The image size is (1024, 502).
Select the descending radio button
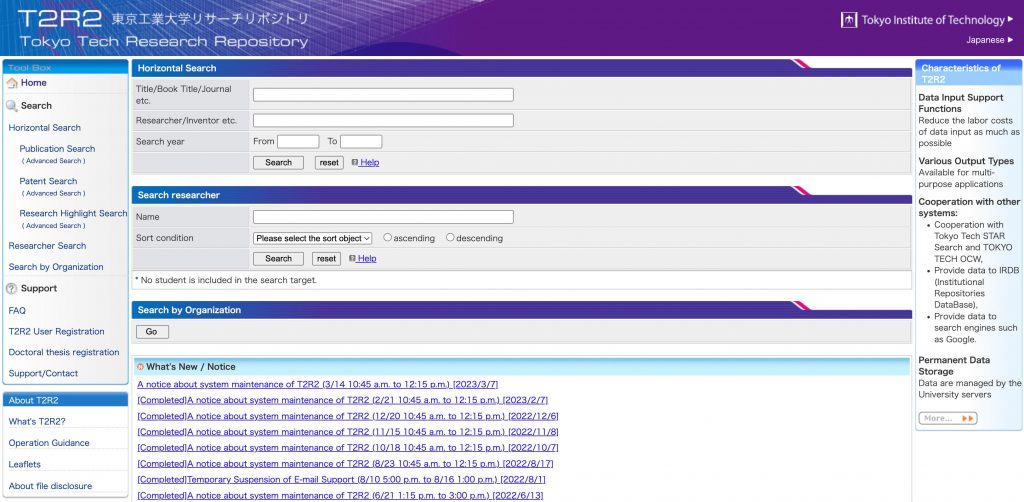click(450, 238)
